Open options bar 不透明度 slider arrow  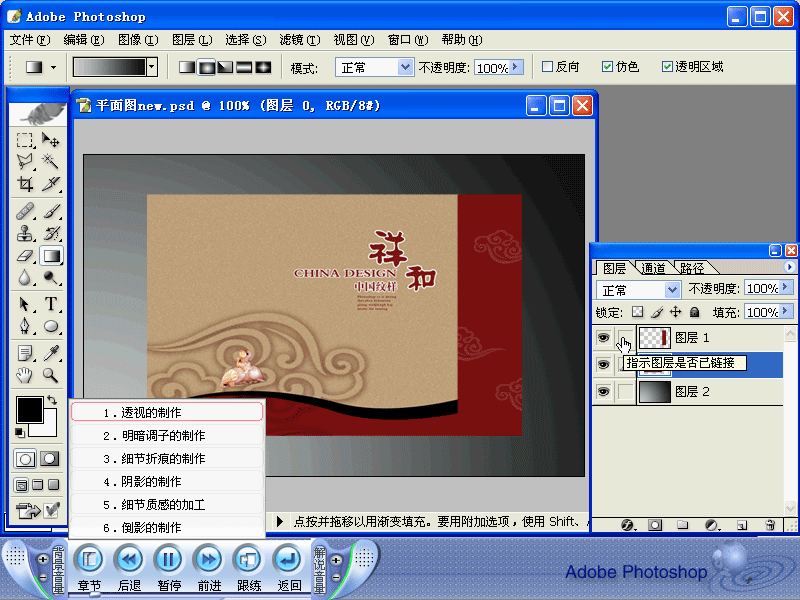516,67
